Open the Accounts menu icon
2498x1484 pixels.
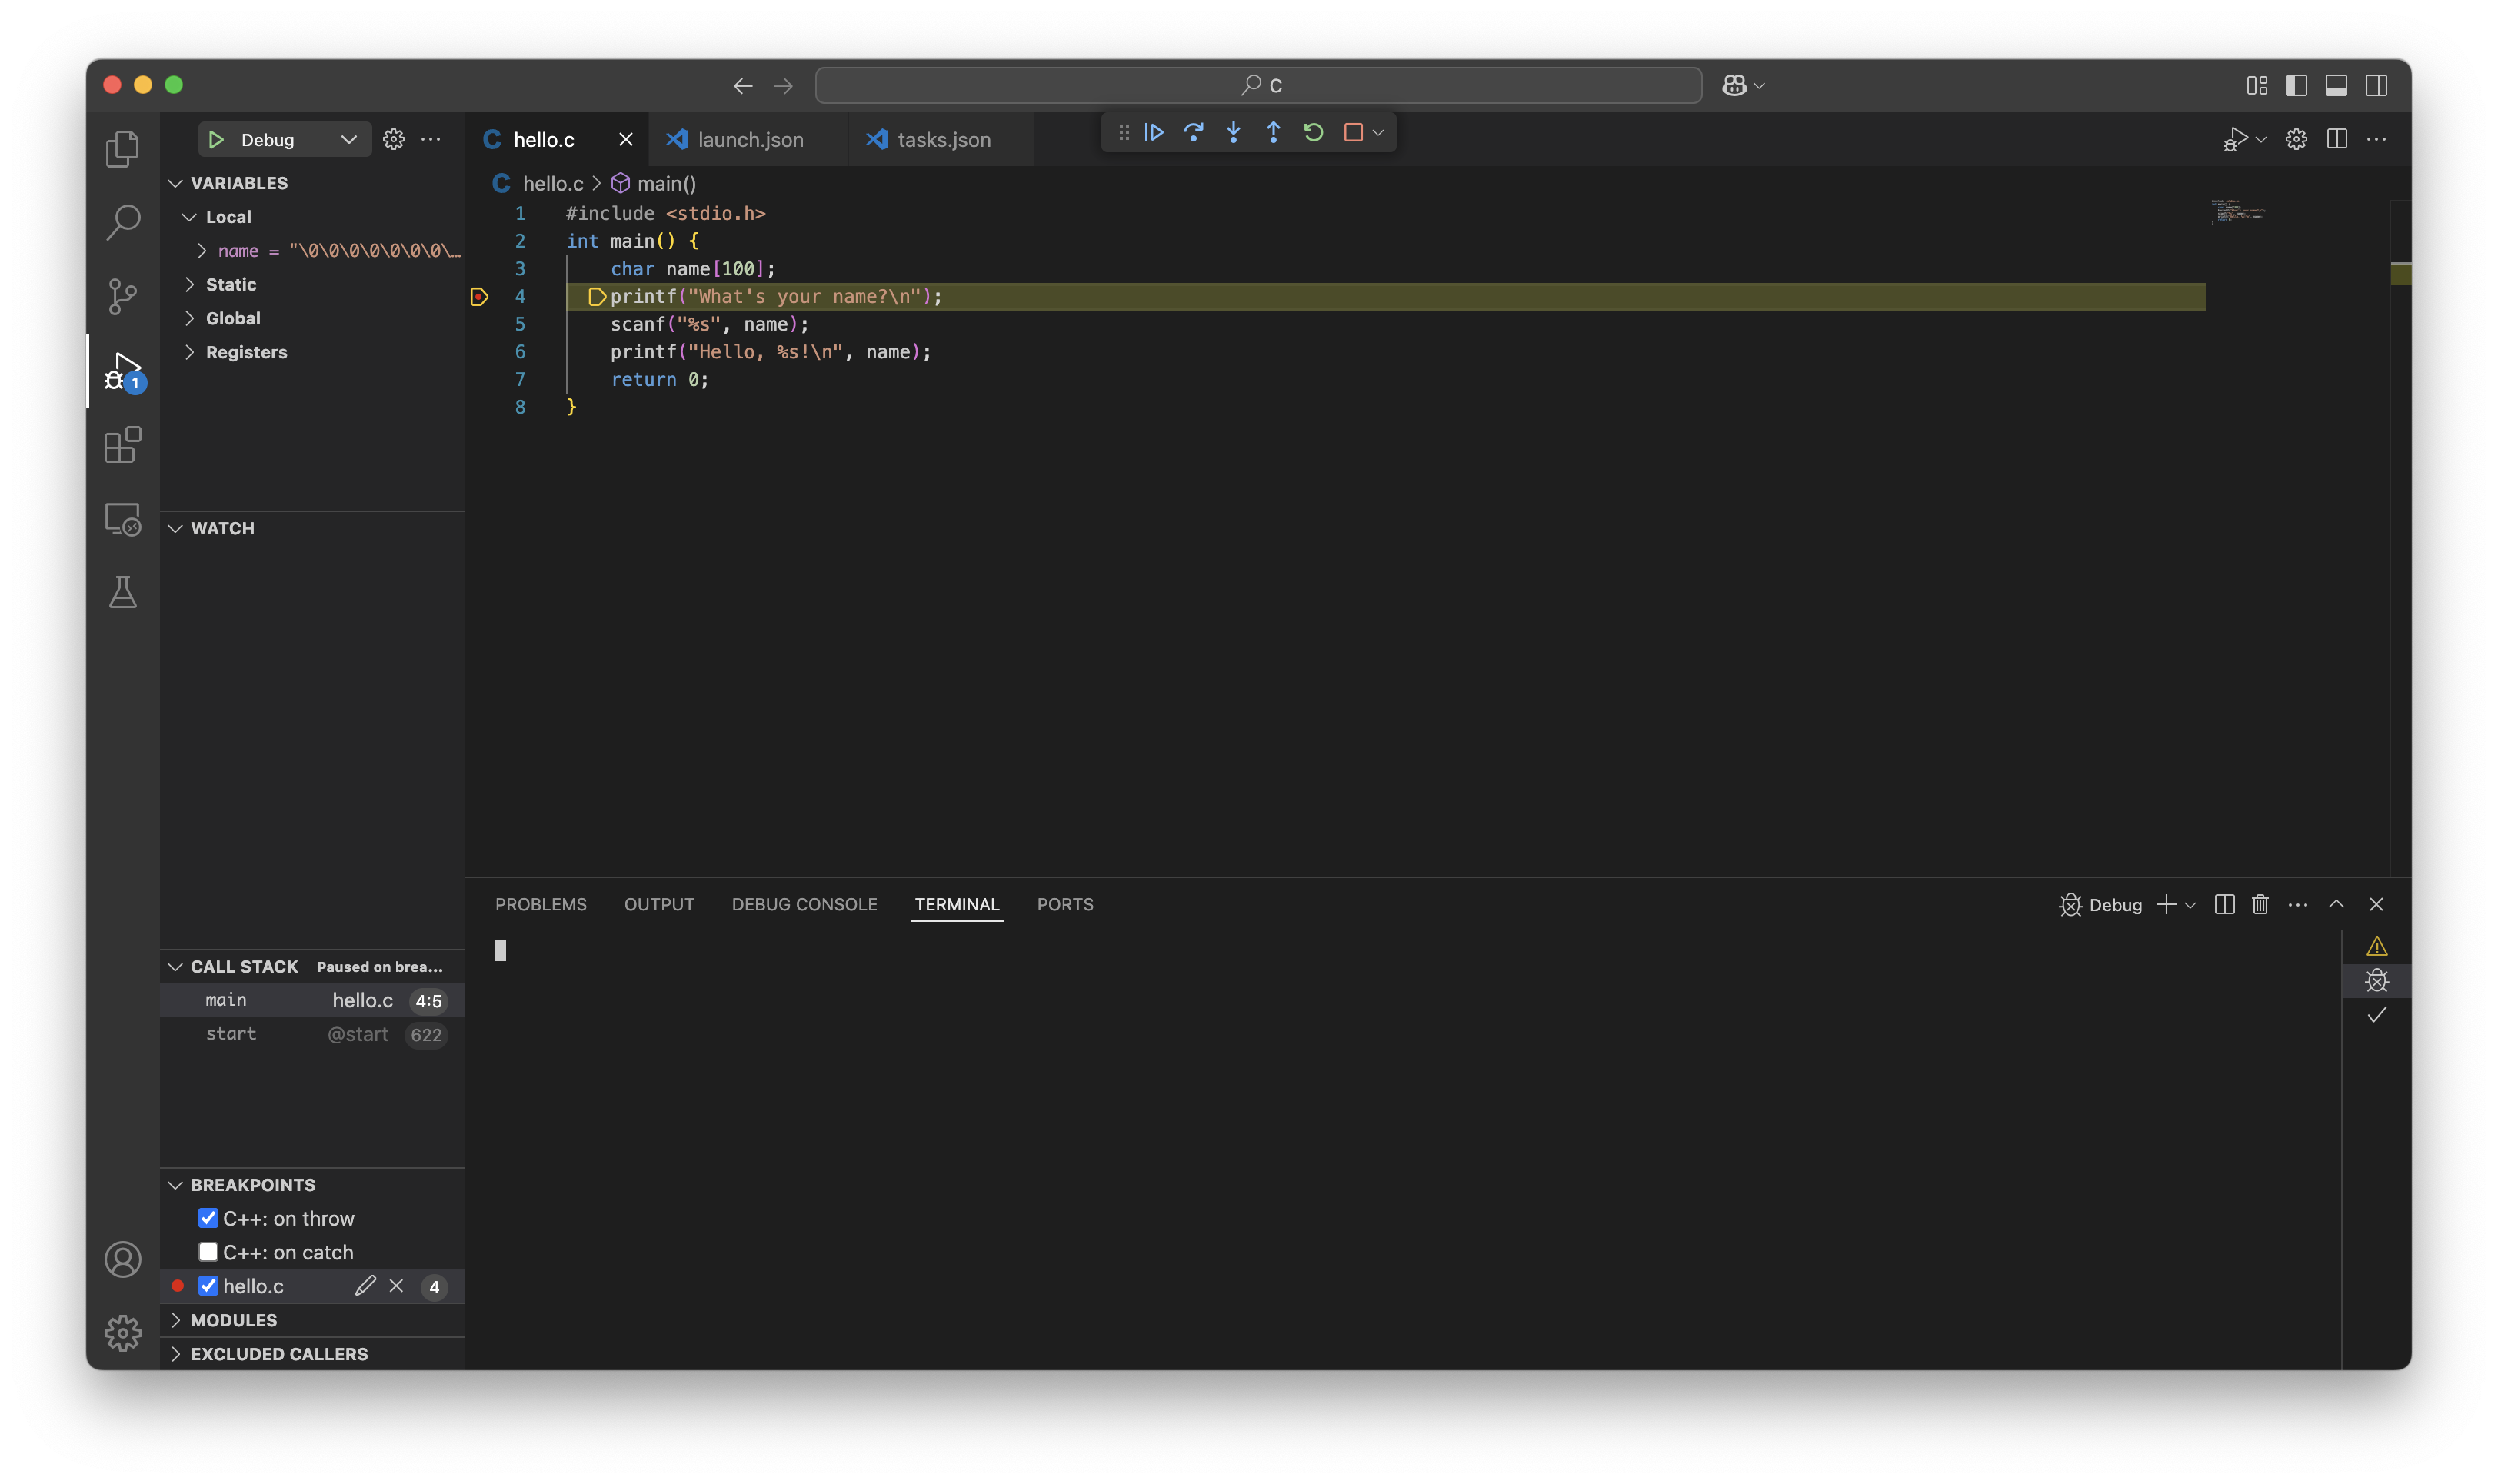tap(122, 1259)
